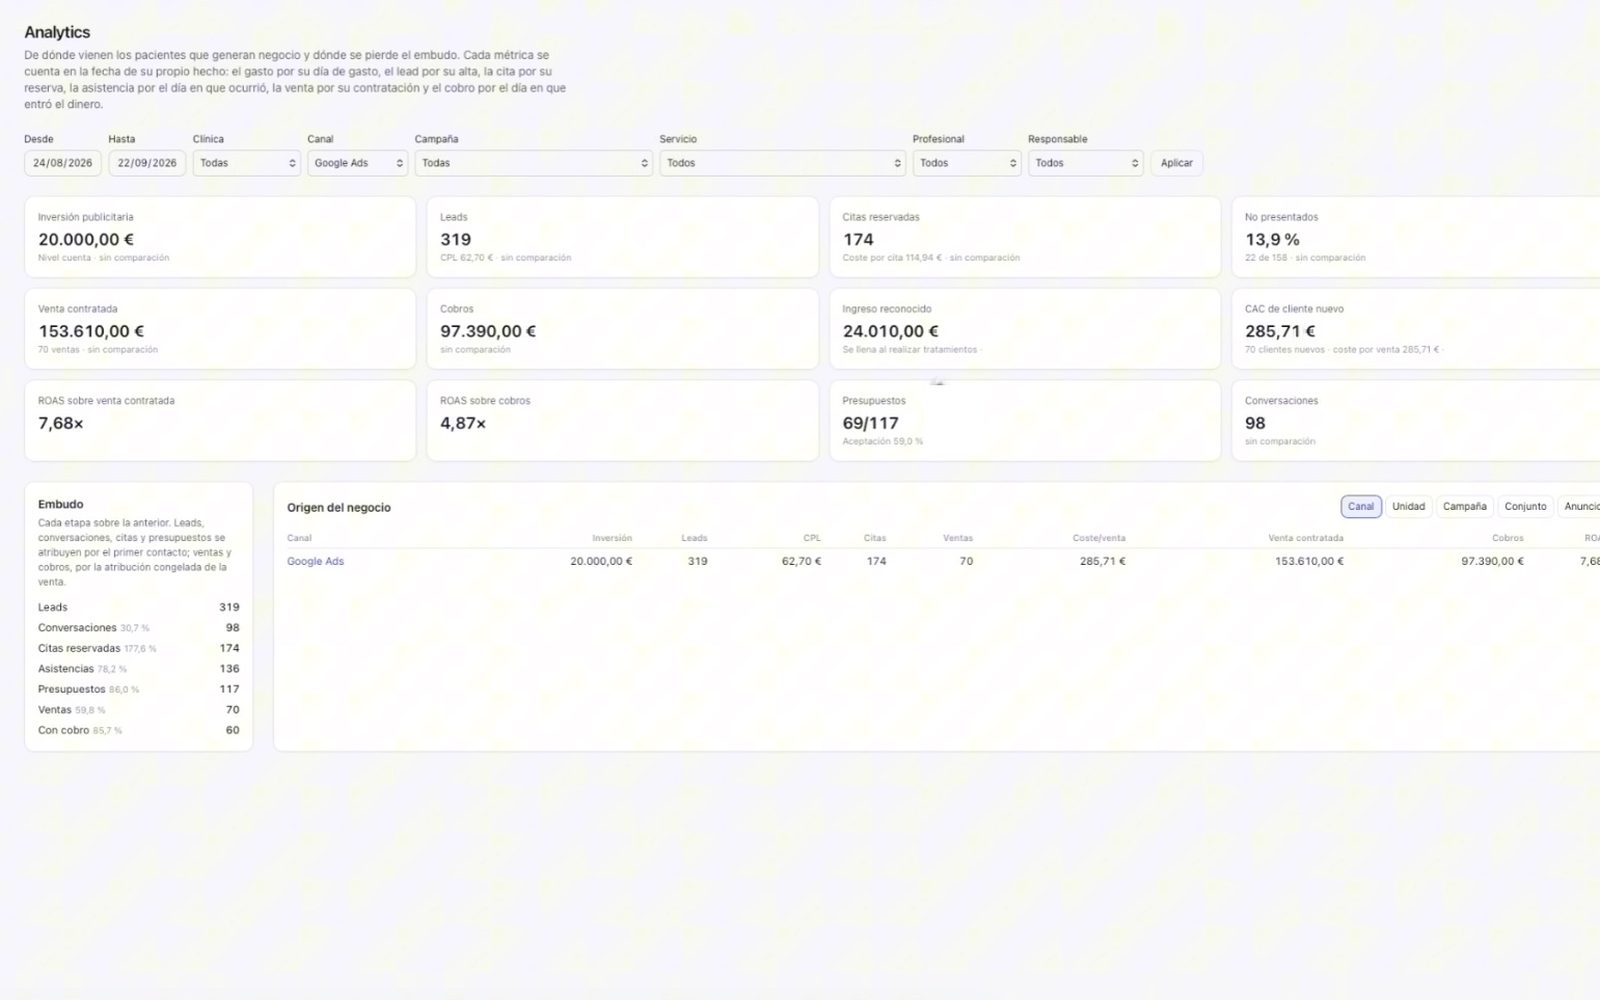Click the Presupuestos 69/117 card

tap(1025, 420)
